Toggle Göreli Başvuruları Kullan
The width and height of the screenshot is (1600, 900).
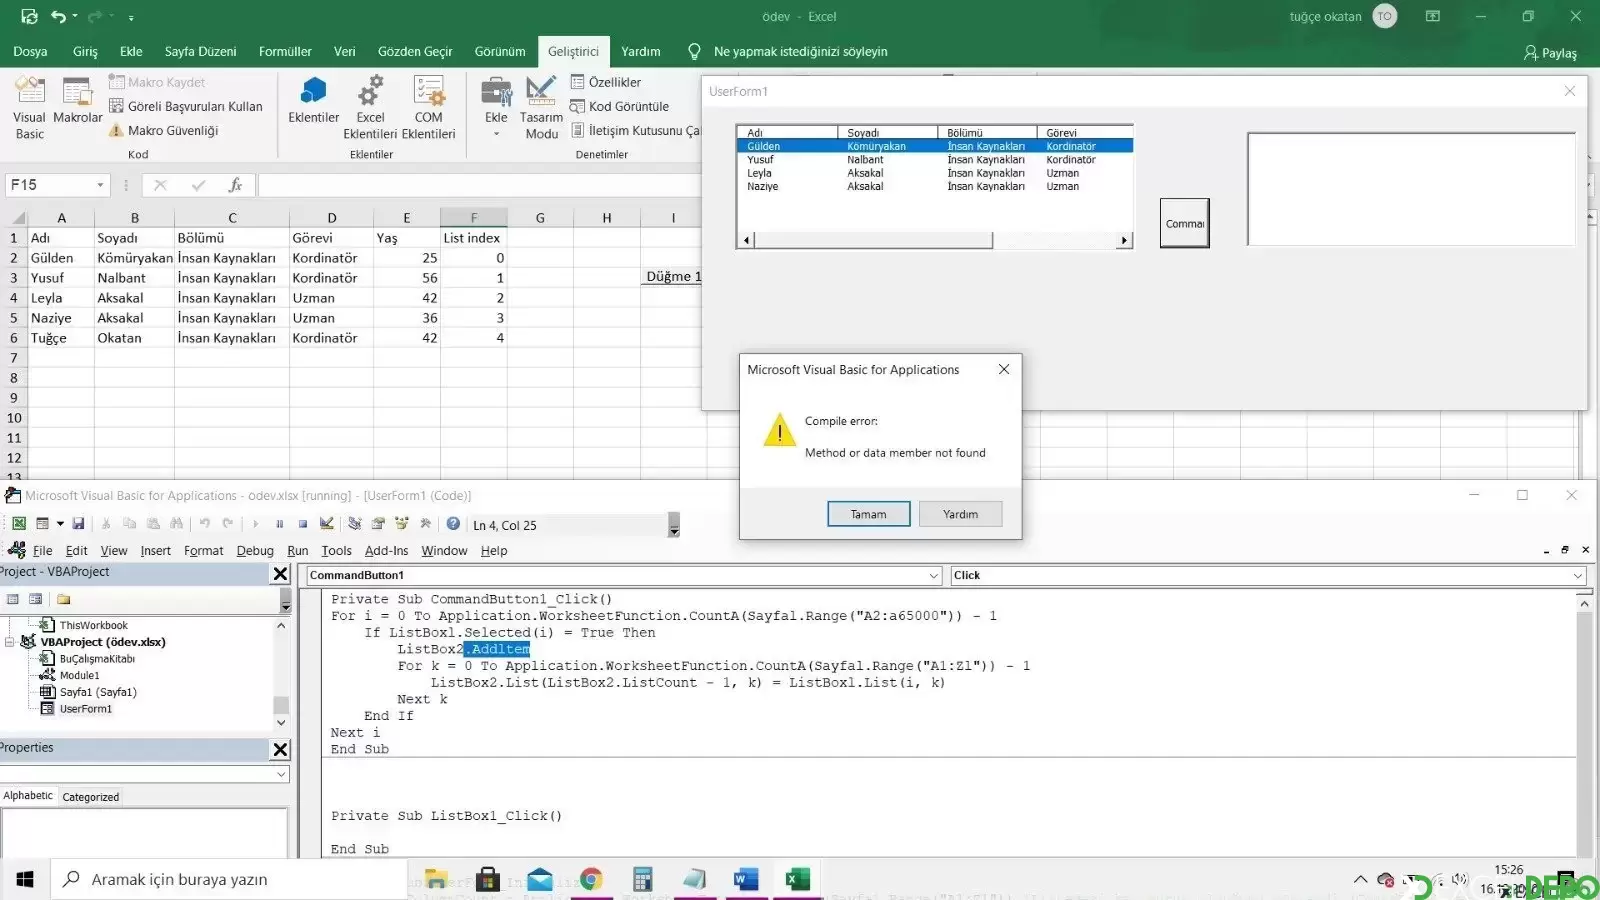click(x=186, y=106)
